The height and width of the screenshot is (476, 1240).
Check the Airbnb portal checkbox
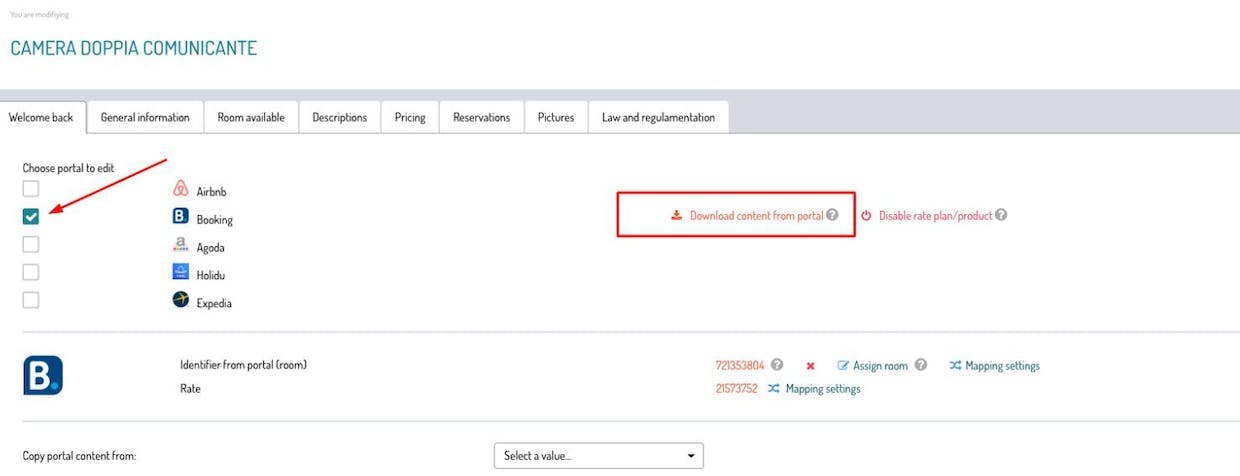[31, 188]
